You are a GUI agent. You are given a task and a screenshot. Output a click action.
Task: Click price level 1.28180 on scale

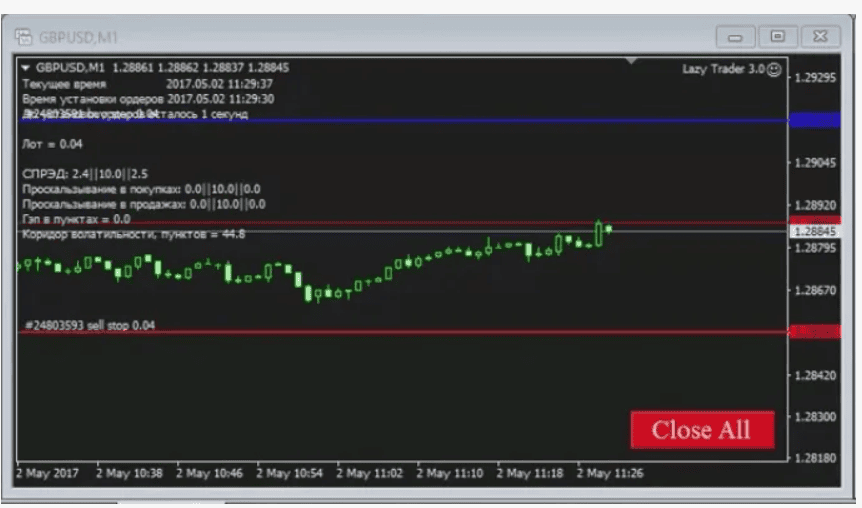(x=815, y=458)
